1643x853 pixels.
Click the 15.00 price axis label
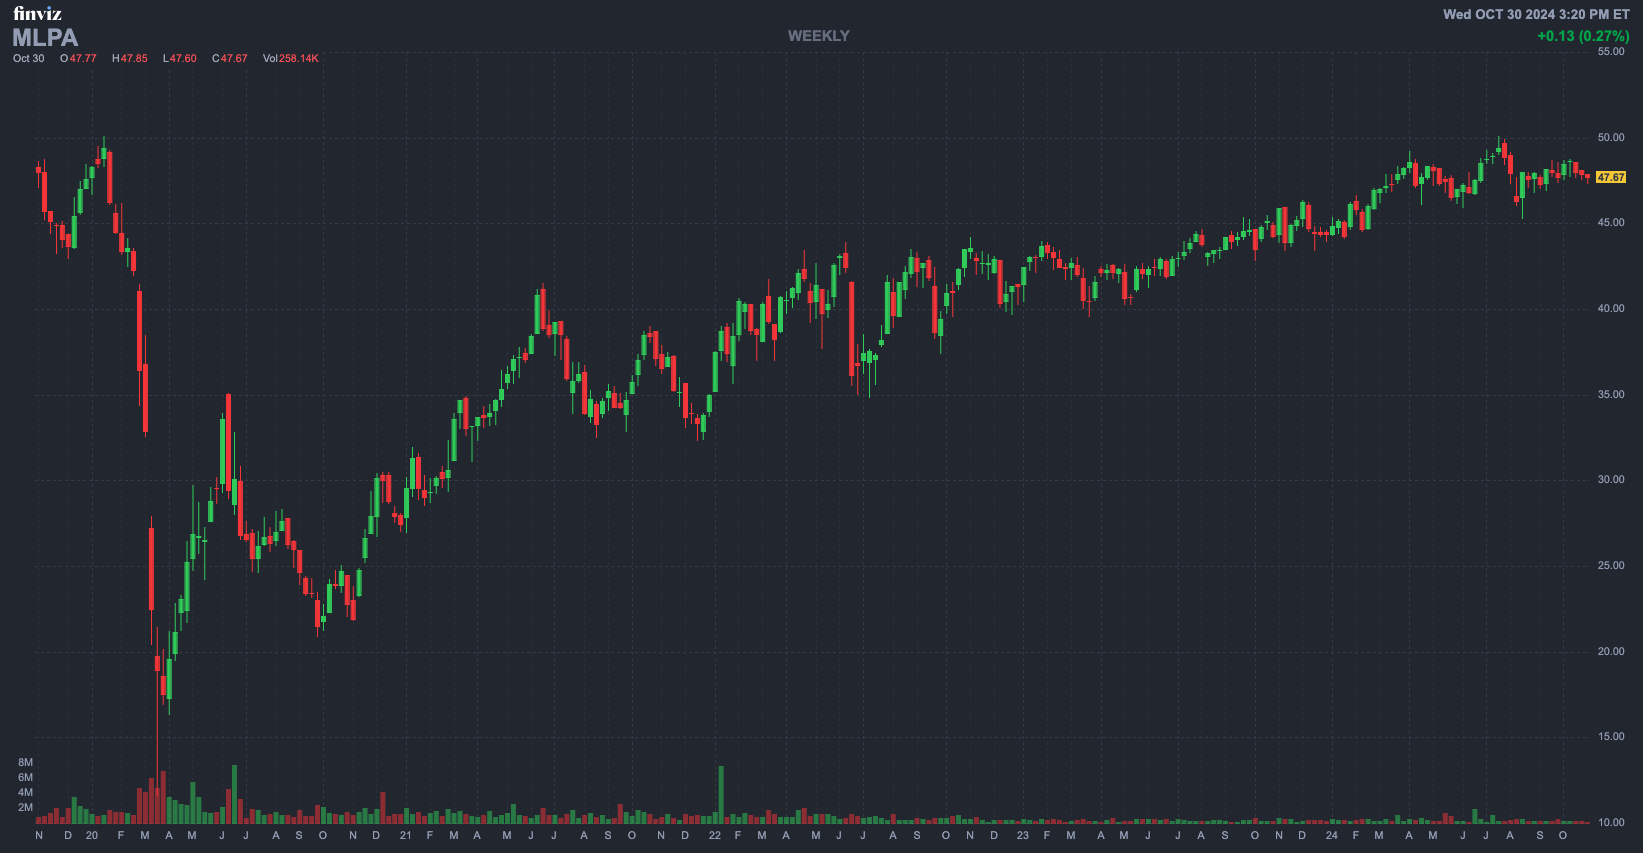coord(1611,737)
